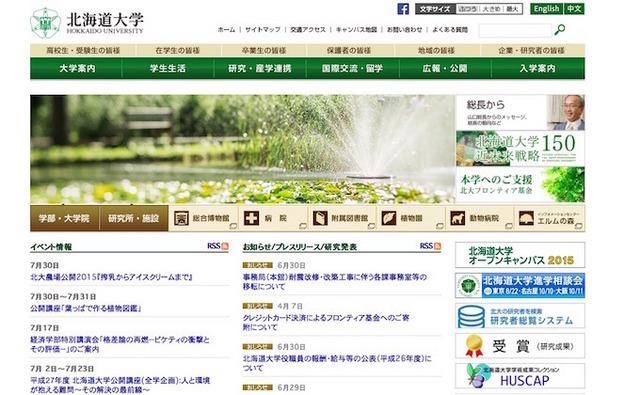Open the 国際交流・留学 main menu
640x395 pixels.
352,68
